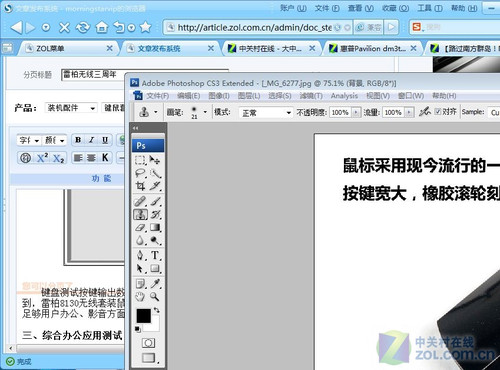
Task: Choose the Notes tool in Photoshop
Action: [x=140, y=284]
